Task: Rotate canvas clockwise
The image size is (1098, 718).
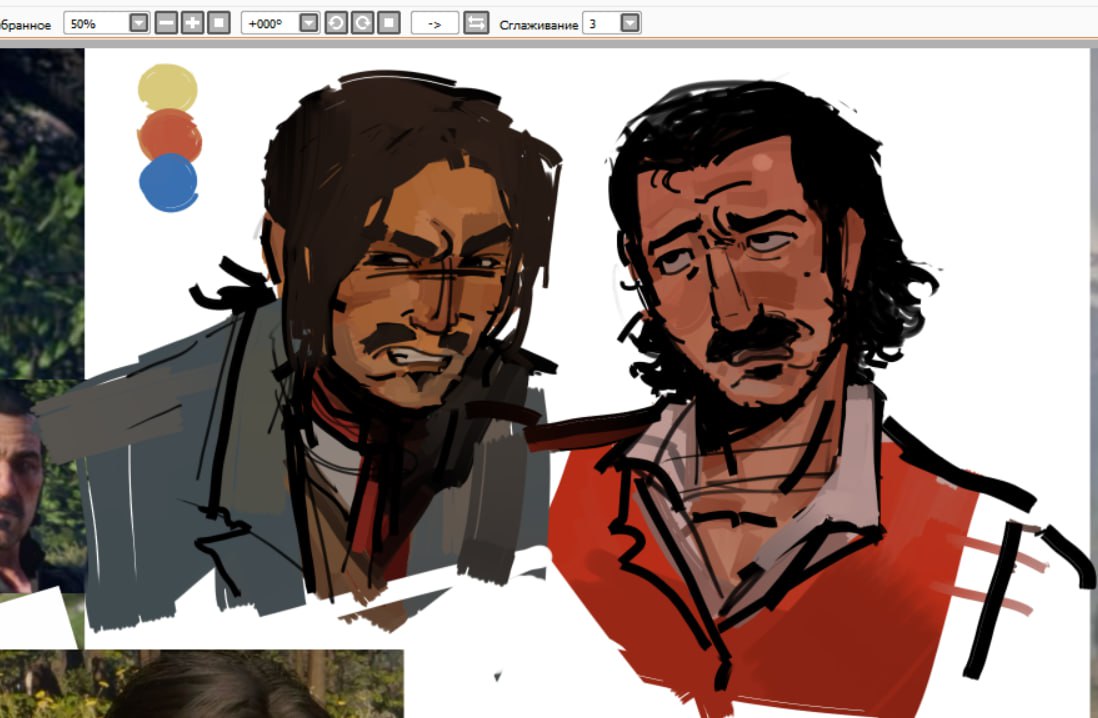Action: [x=363, y=23]
